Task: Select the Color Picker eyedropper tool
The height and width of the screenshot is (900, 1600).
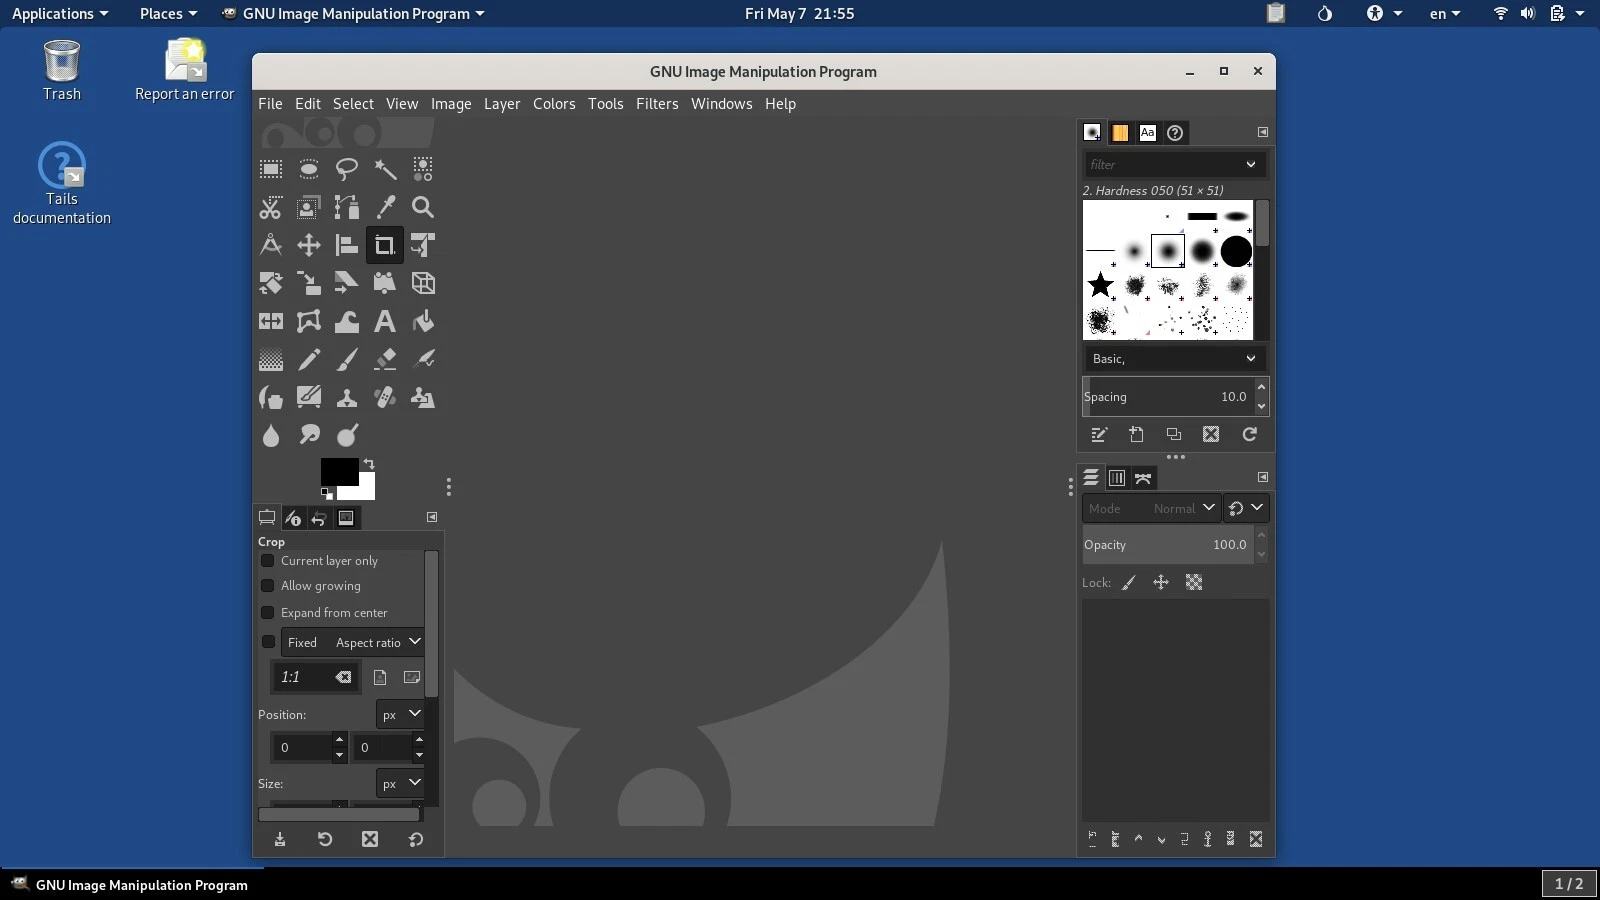Action: pyautogui.click(x=385, y=207)
